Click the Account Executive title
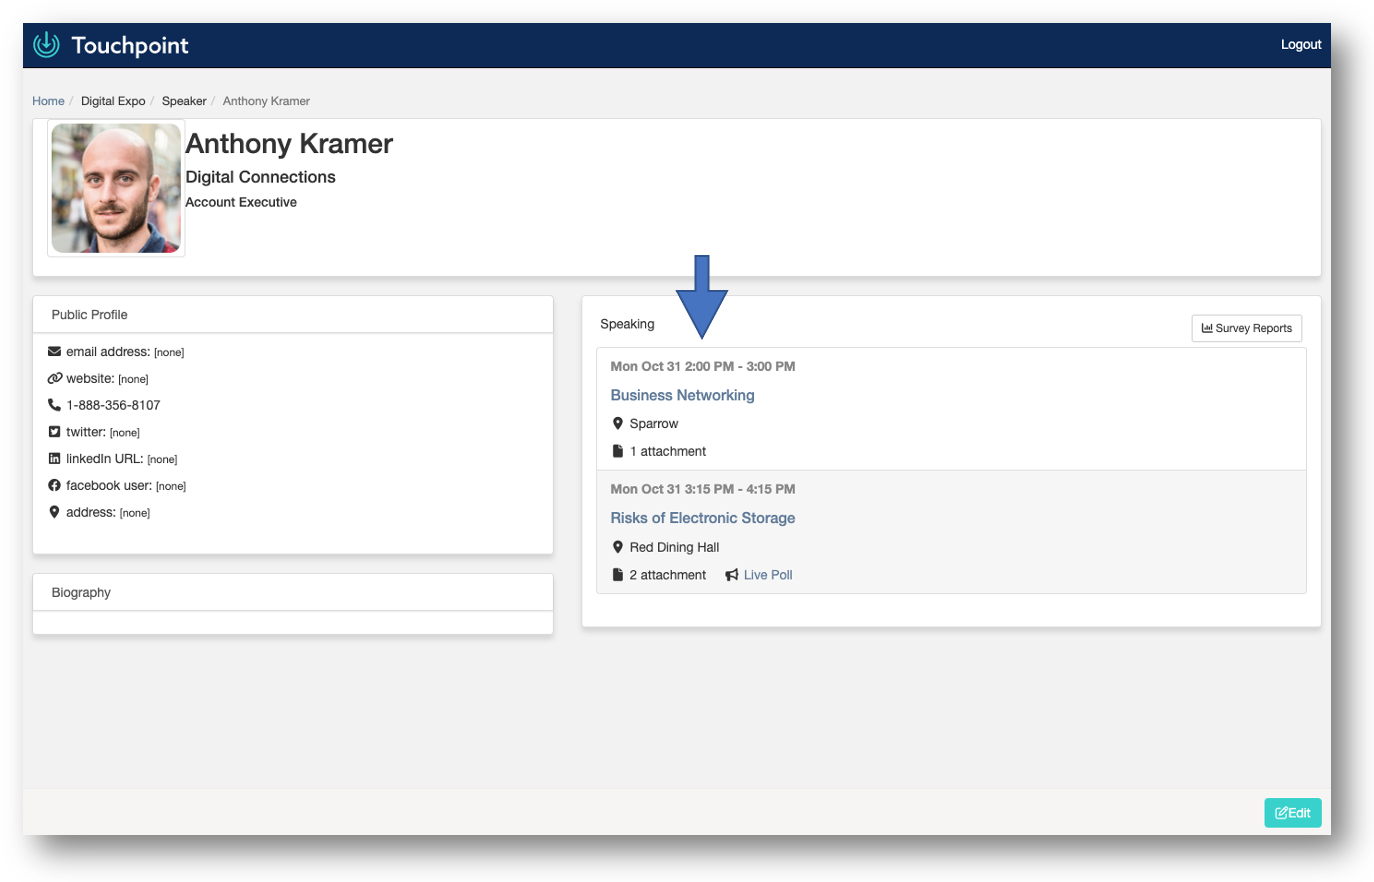The width and height of the screenshot is (1374, 882). click(241, 202)
